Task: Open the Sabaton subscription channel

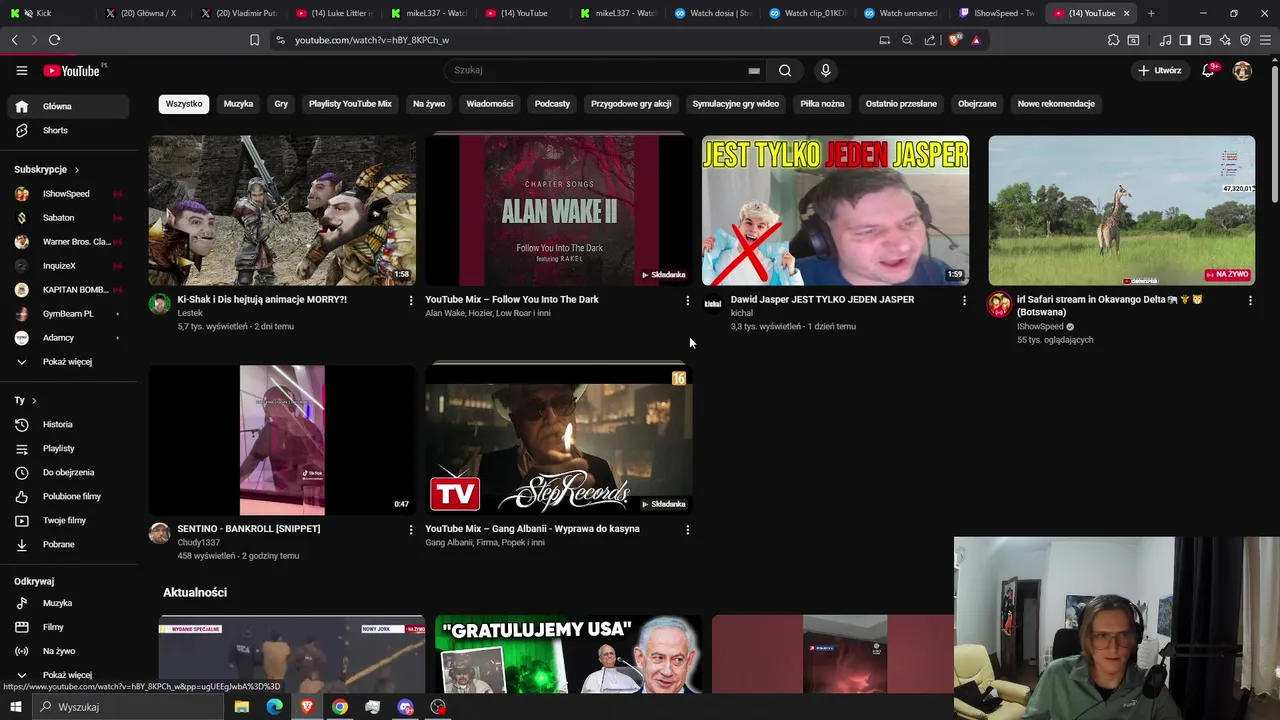Action: 68,218
